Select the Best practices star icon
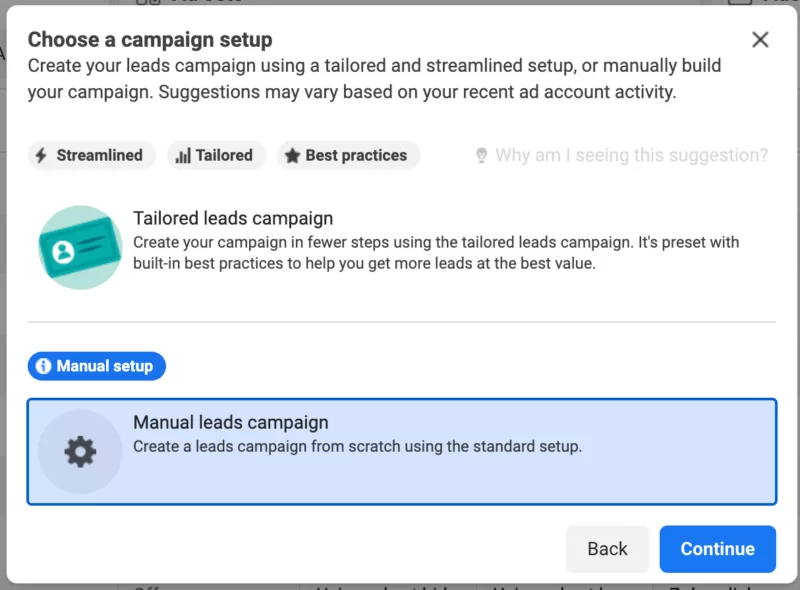The width and height of the screenshot is (800, 590). (x=293, y=155)
